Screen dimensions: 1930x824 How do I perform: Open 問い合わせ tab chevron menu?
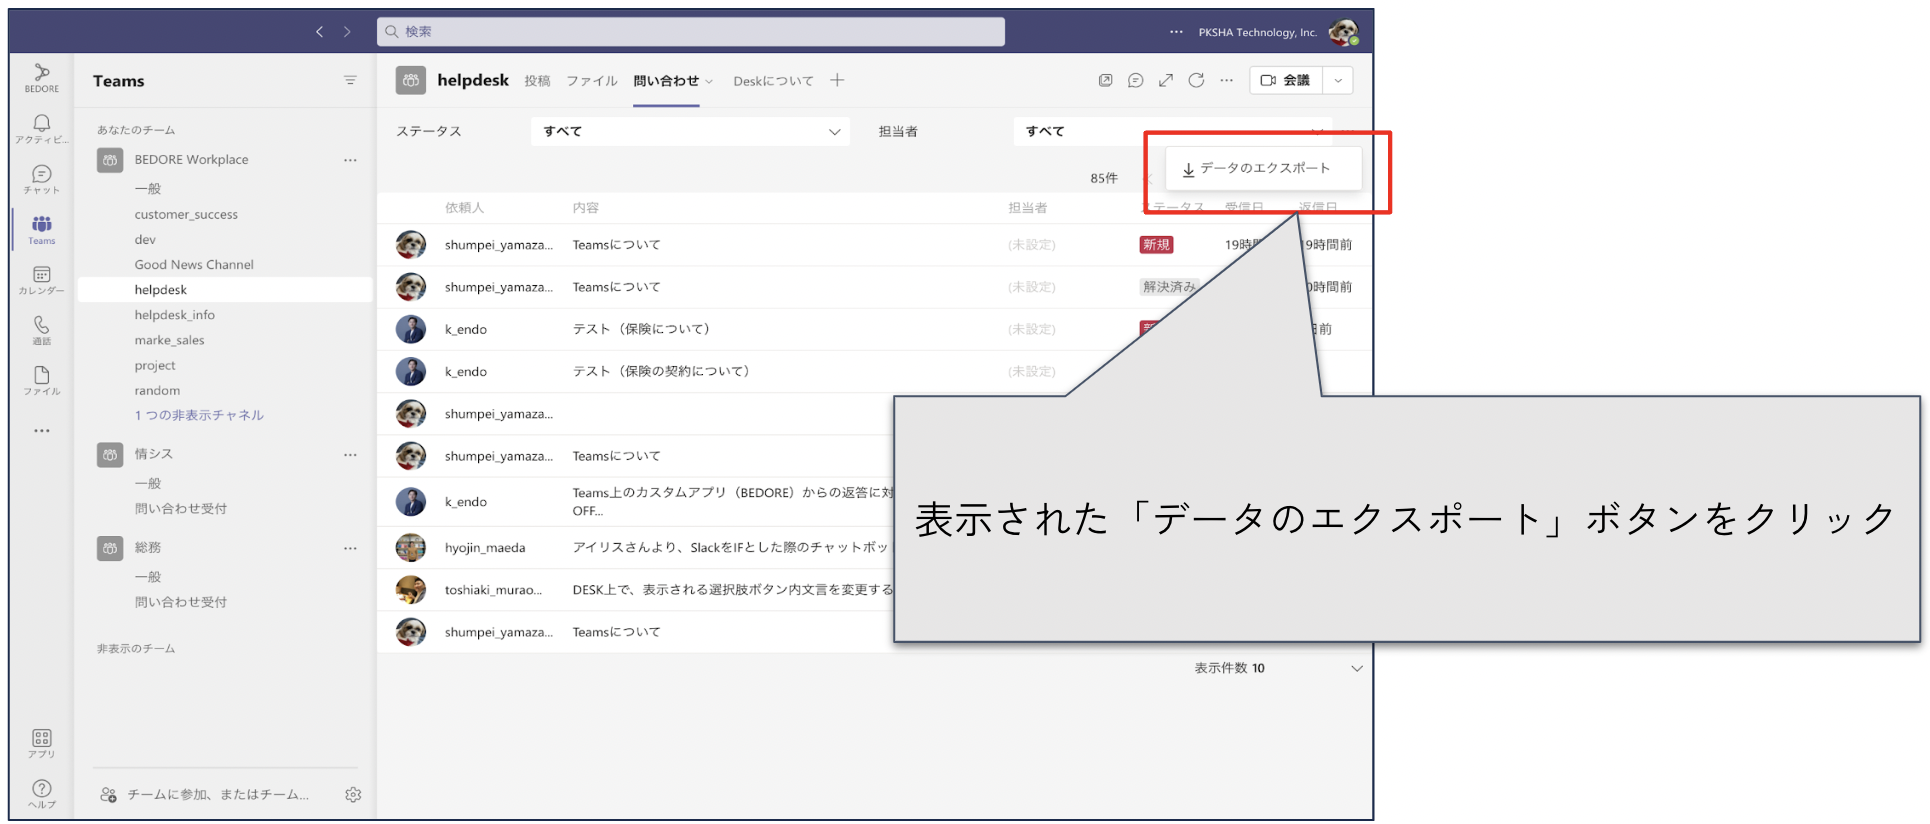tap(709, 82)
